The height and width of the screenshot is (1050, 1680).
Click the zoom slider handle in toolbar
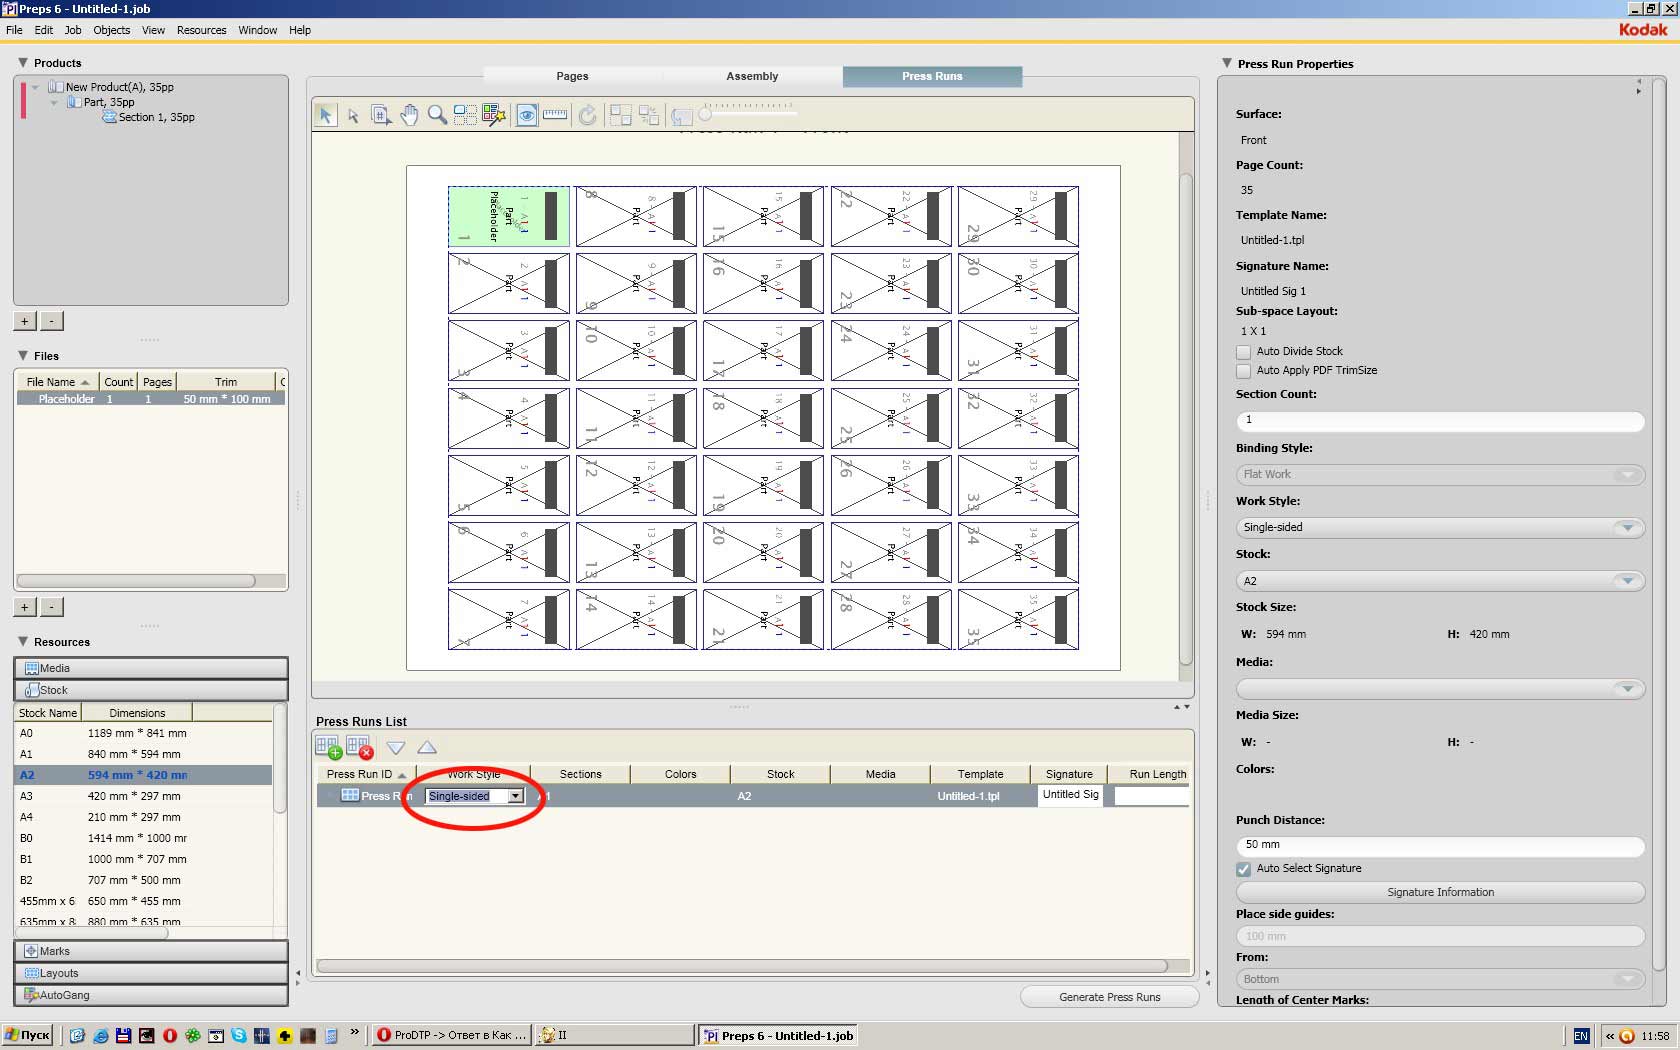click(x=705, y=115)
